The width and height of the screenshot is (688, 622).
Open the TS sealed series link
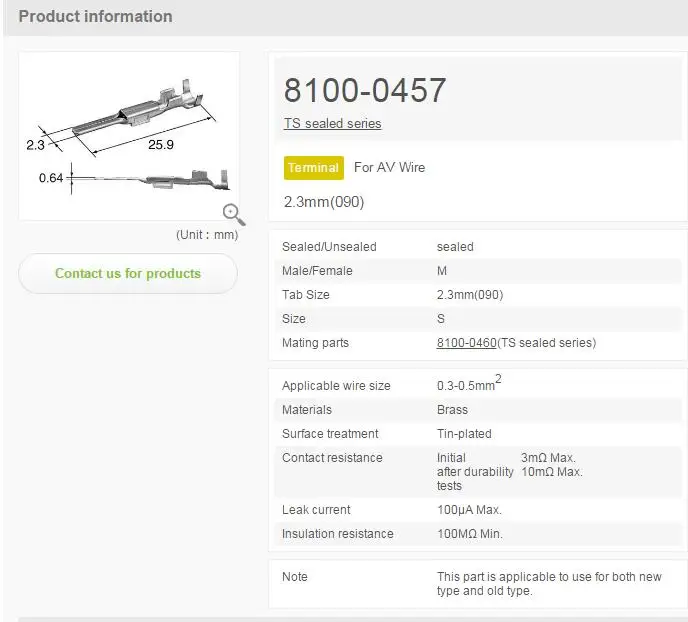(x=332, y=124)
